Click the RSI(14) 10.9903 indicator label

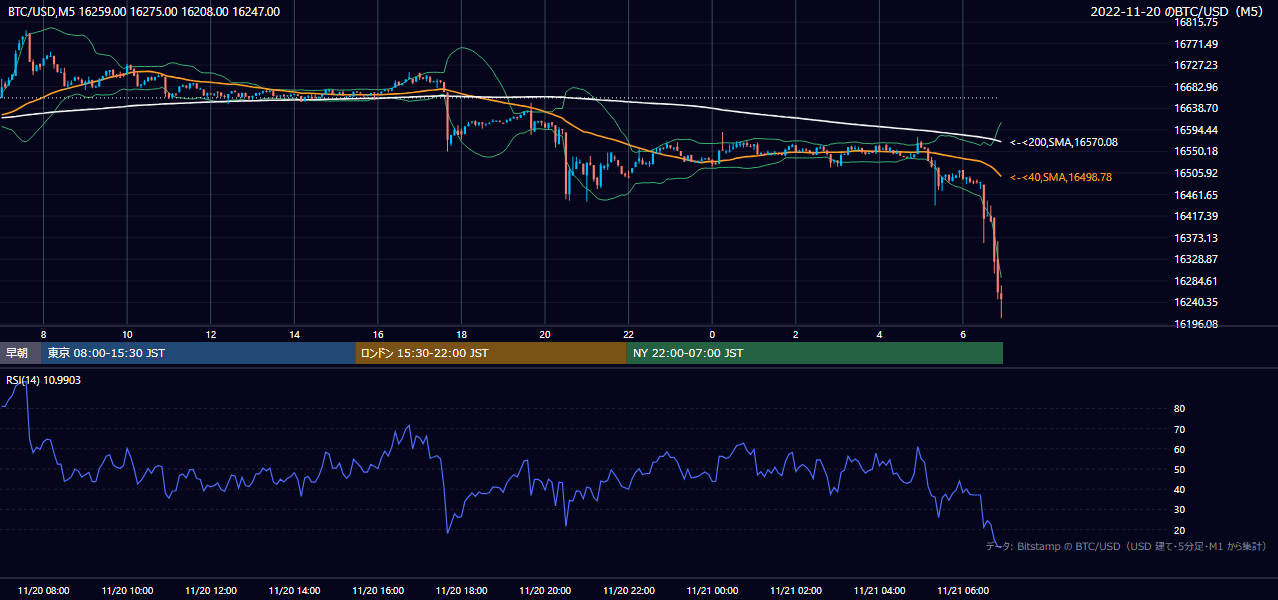[44, 380]
